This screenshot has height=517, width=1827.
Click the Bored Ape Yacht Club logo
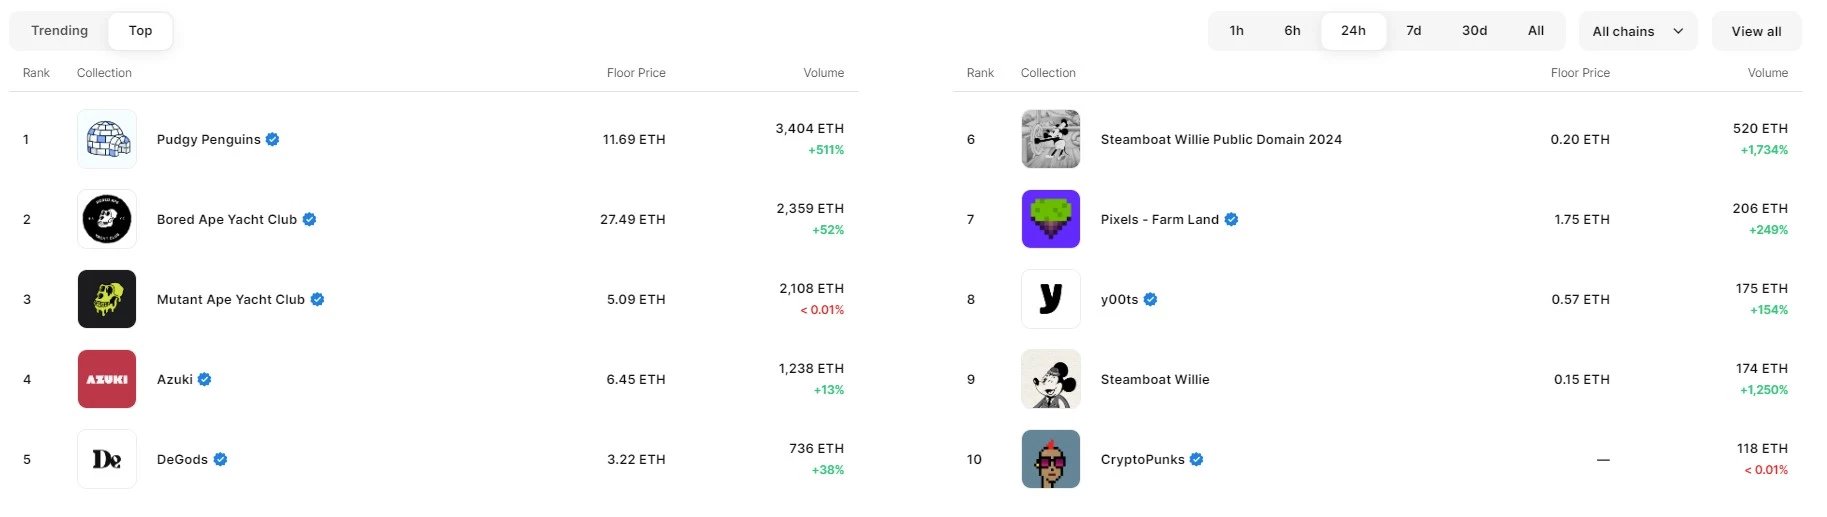pos(107,219)
